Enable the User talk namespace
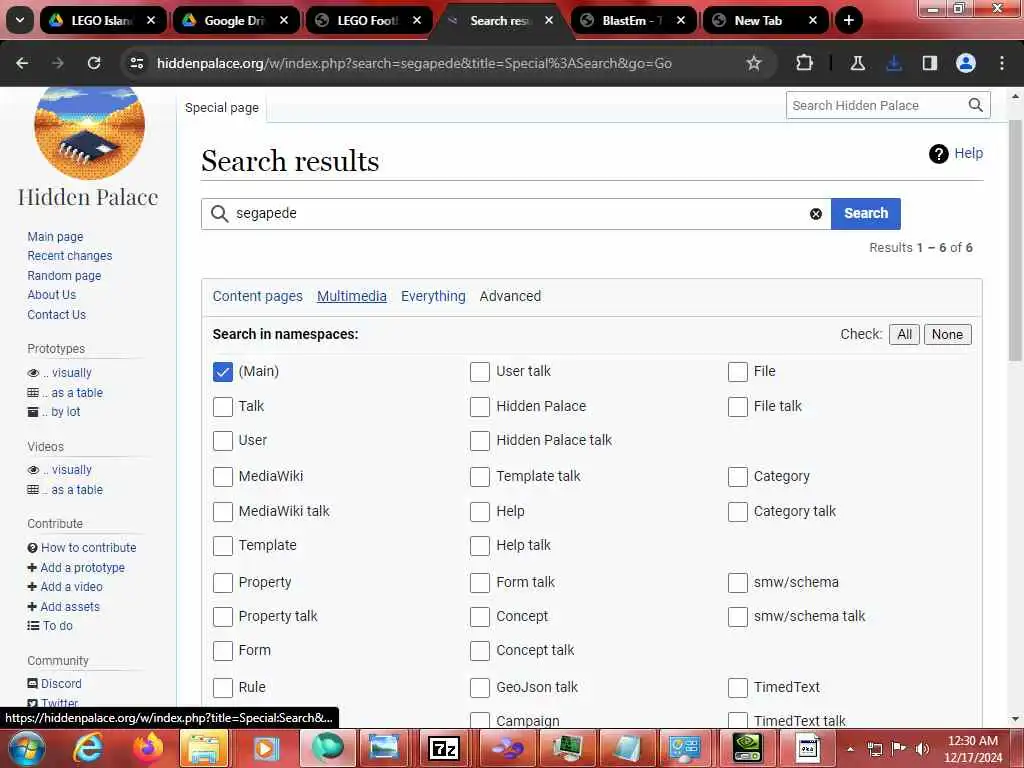 pos(480,372)
